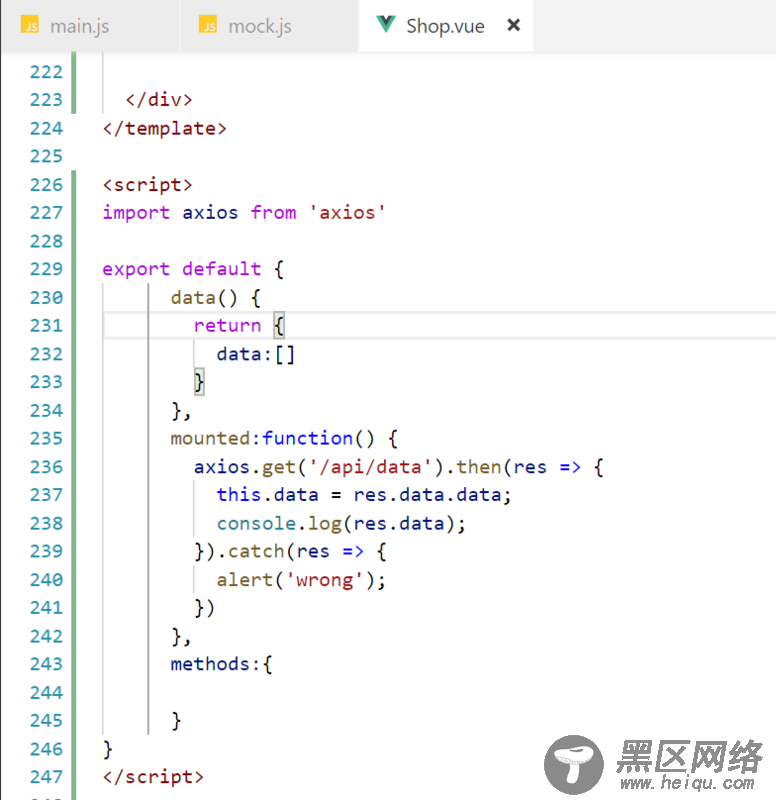This screenshot has width=776, height=800.
Task: Click the 'export' keyword
Action: [x=136, y=269]
